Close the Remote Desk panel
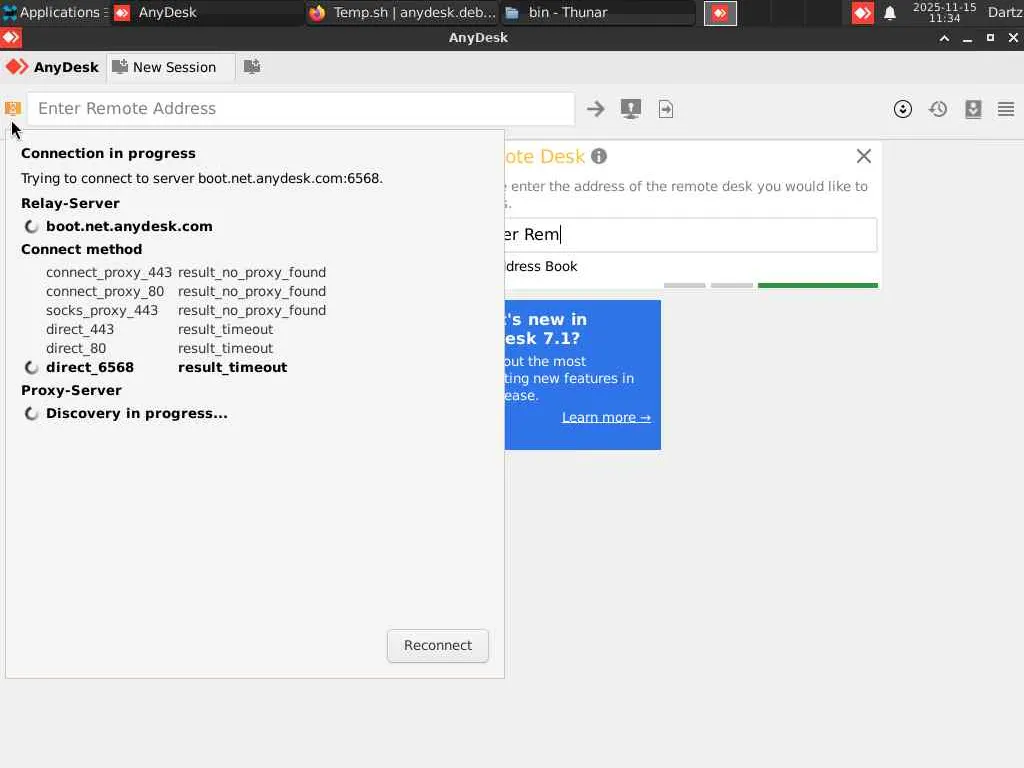This screenshot has height=768, width=1024. (863, 156)
